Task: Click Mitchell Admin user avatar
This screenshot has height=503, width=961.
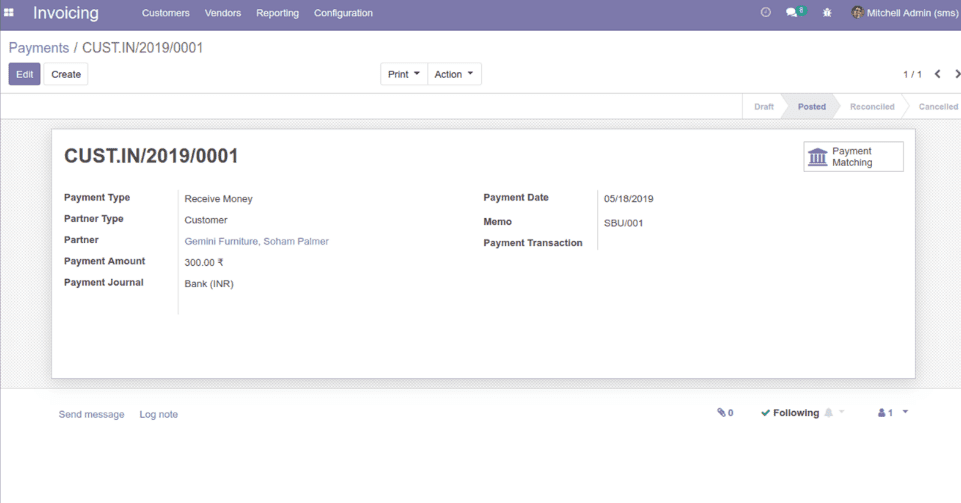Action: [x=857, y=12]
